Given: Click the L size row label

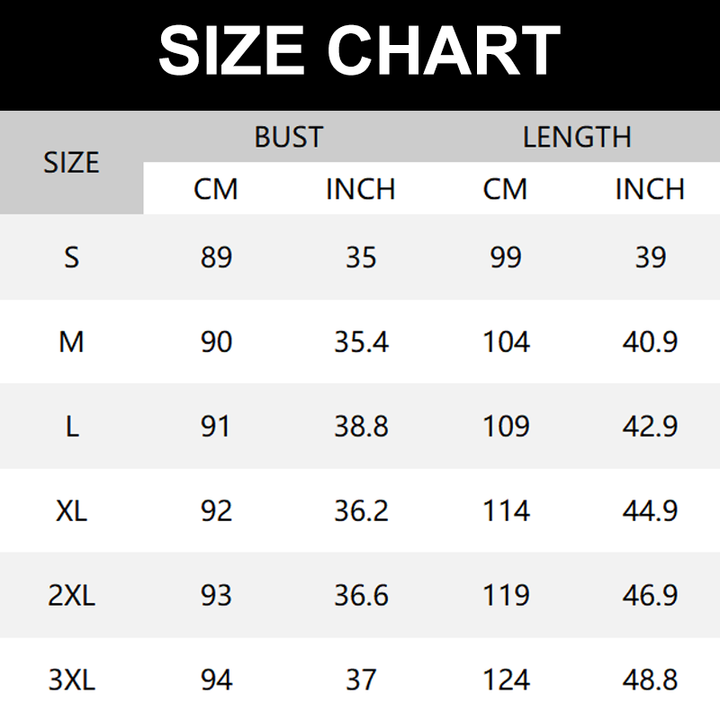Looking at the screenshot, I should tap(72, 427).
